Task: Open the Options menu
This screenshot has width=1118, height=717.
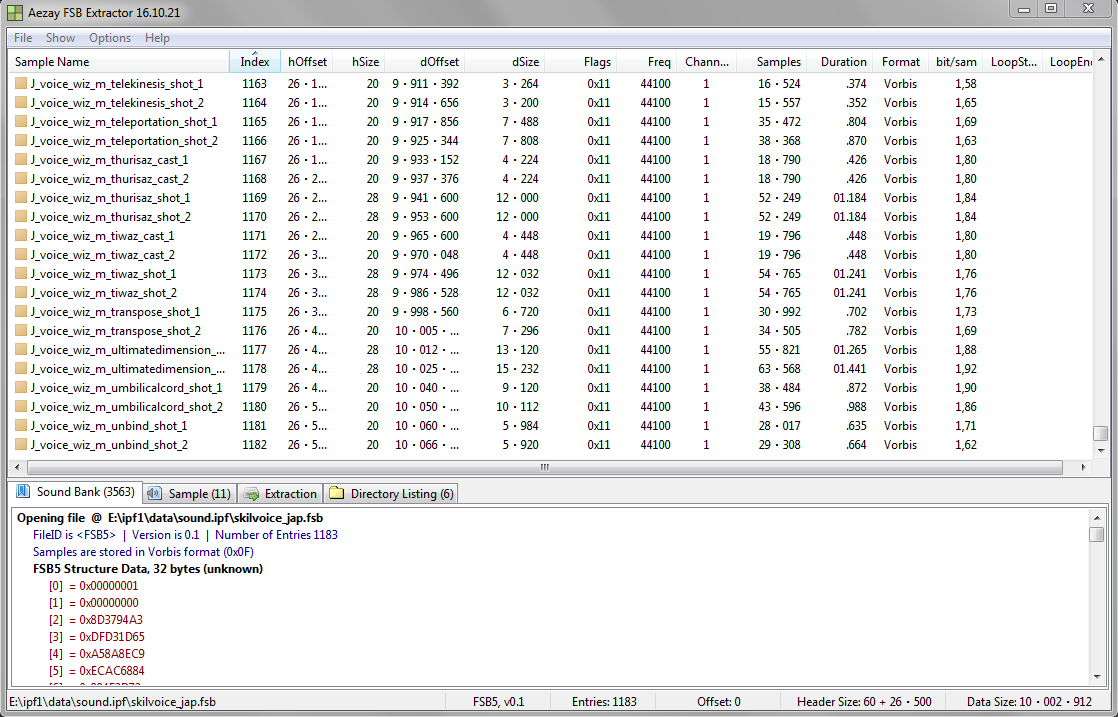Action: point(110,38)
